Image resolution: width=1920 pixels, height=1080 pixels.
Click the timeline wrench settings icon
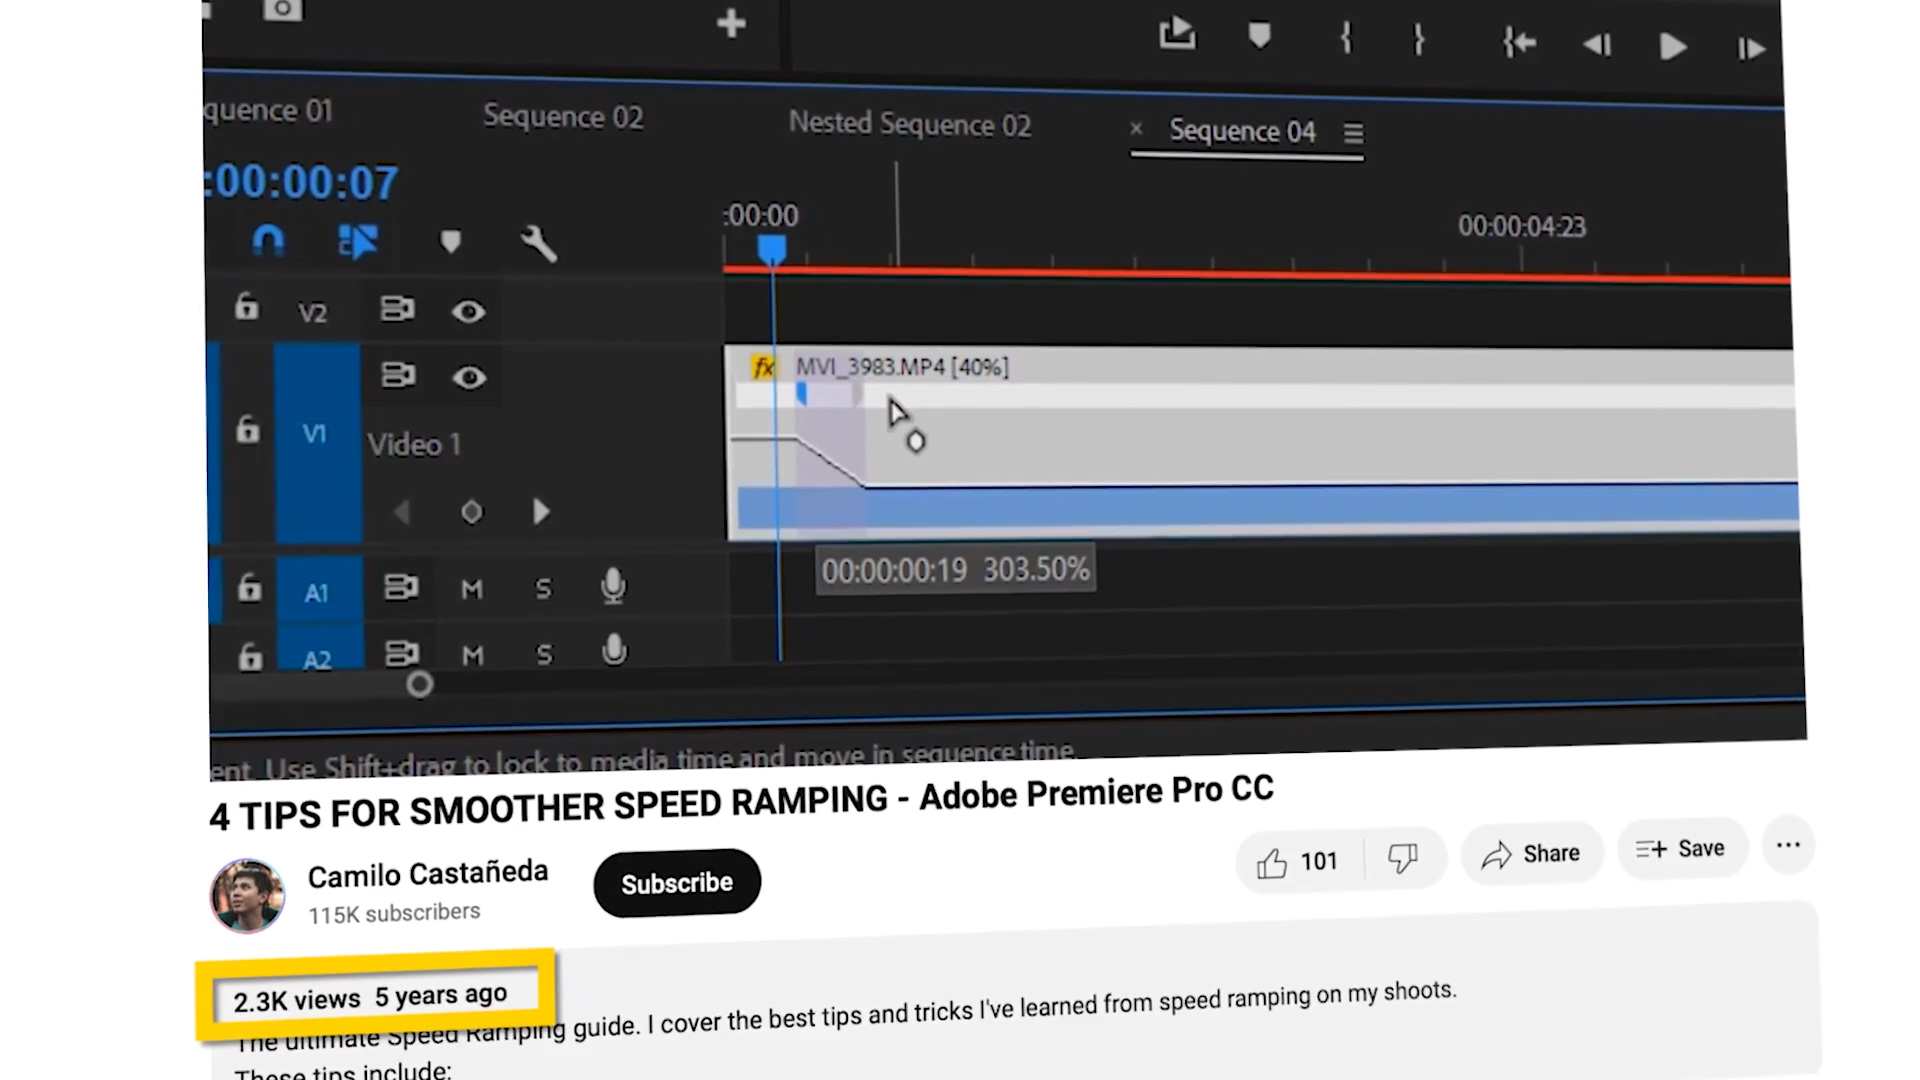pos(538,243)
